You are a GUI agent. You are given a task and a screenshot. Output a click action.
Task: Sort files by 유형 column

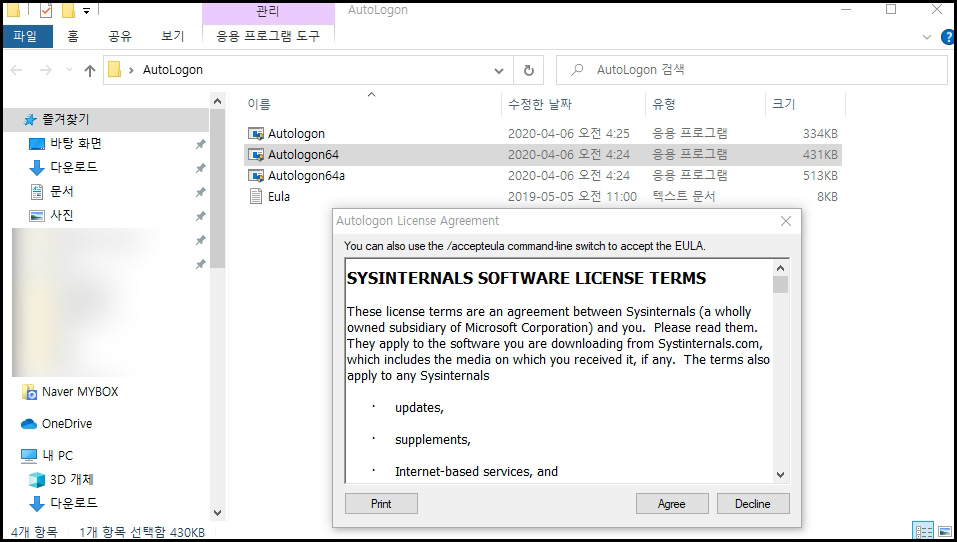pos(664,104)
